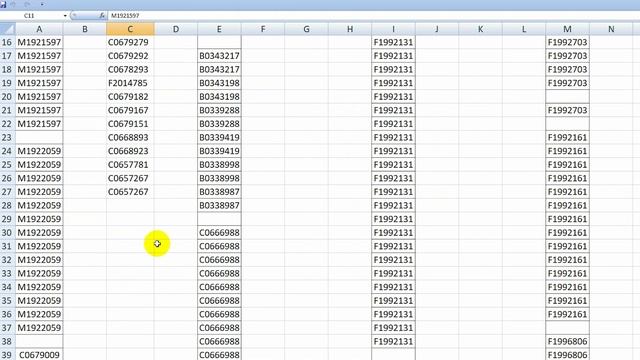This screenshot has height=360, width=640.
Task: Click cell C0679279 in row 16
Action: (x=130, y=42)
